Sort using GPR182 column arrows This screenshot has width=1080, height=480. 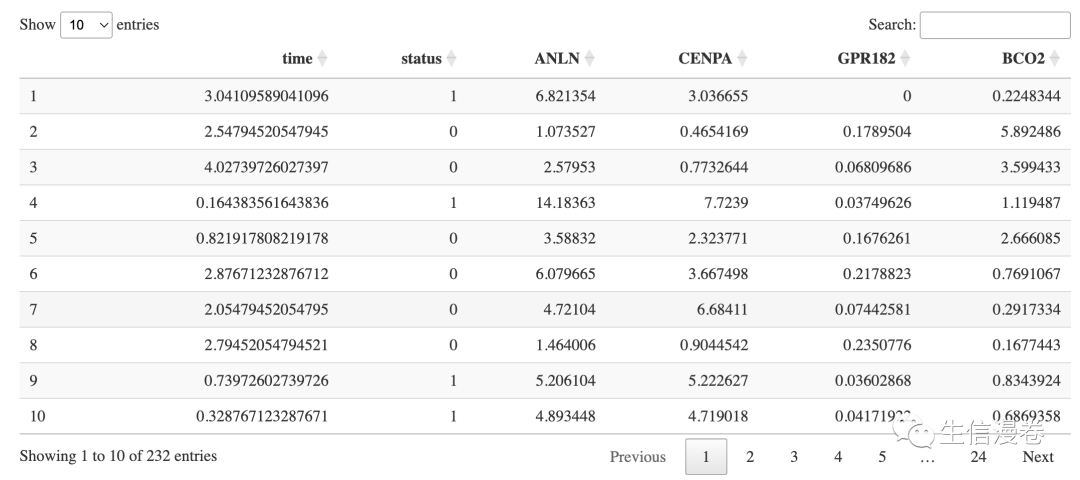tap(905, 59)
